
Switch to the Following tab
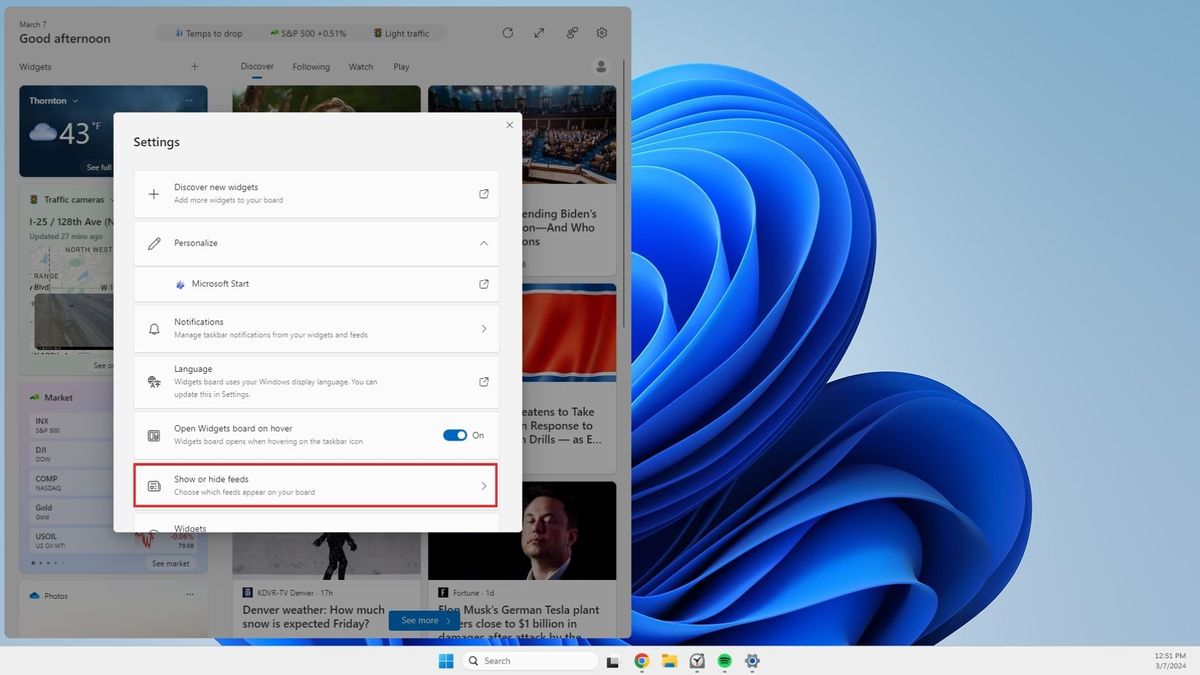311,66
